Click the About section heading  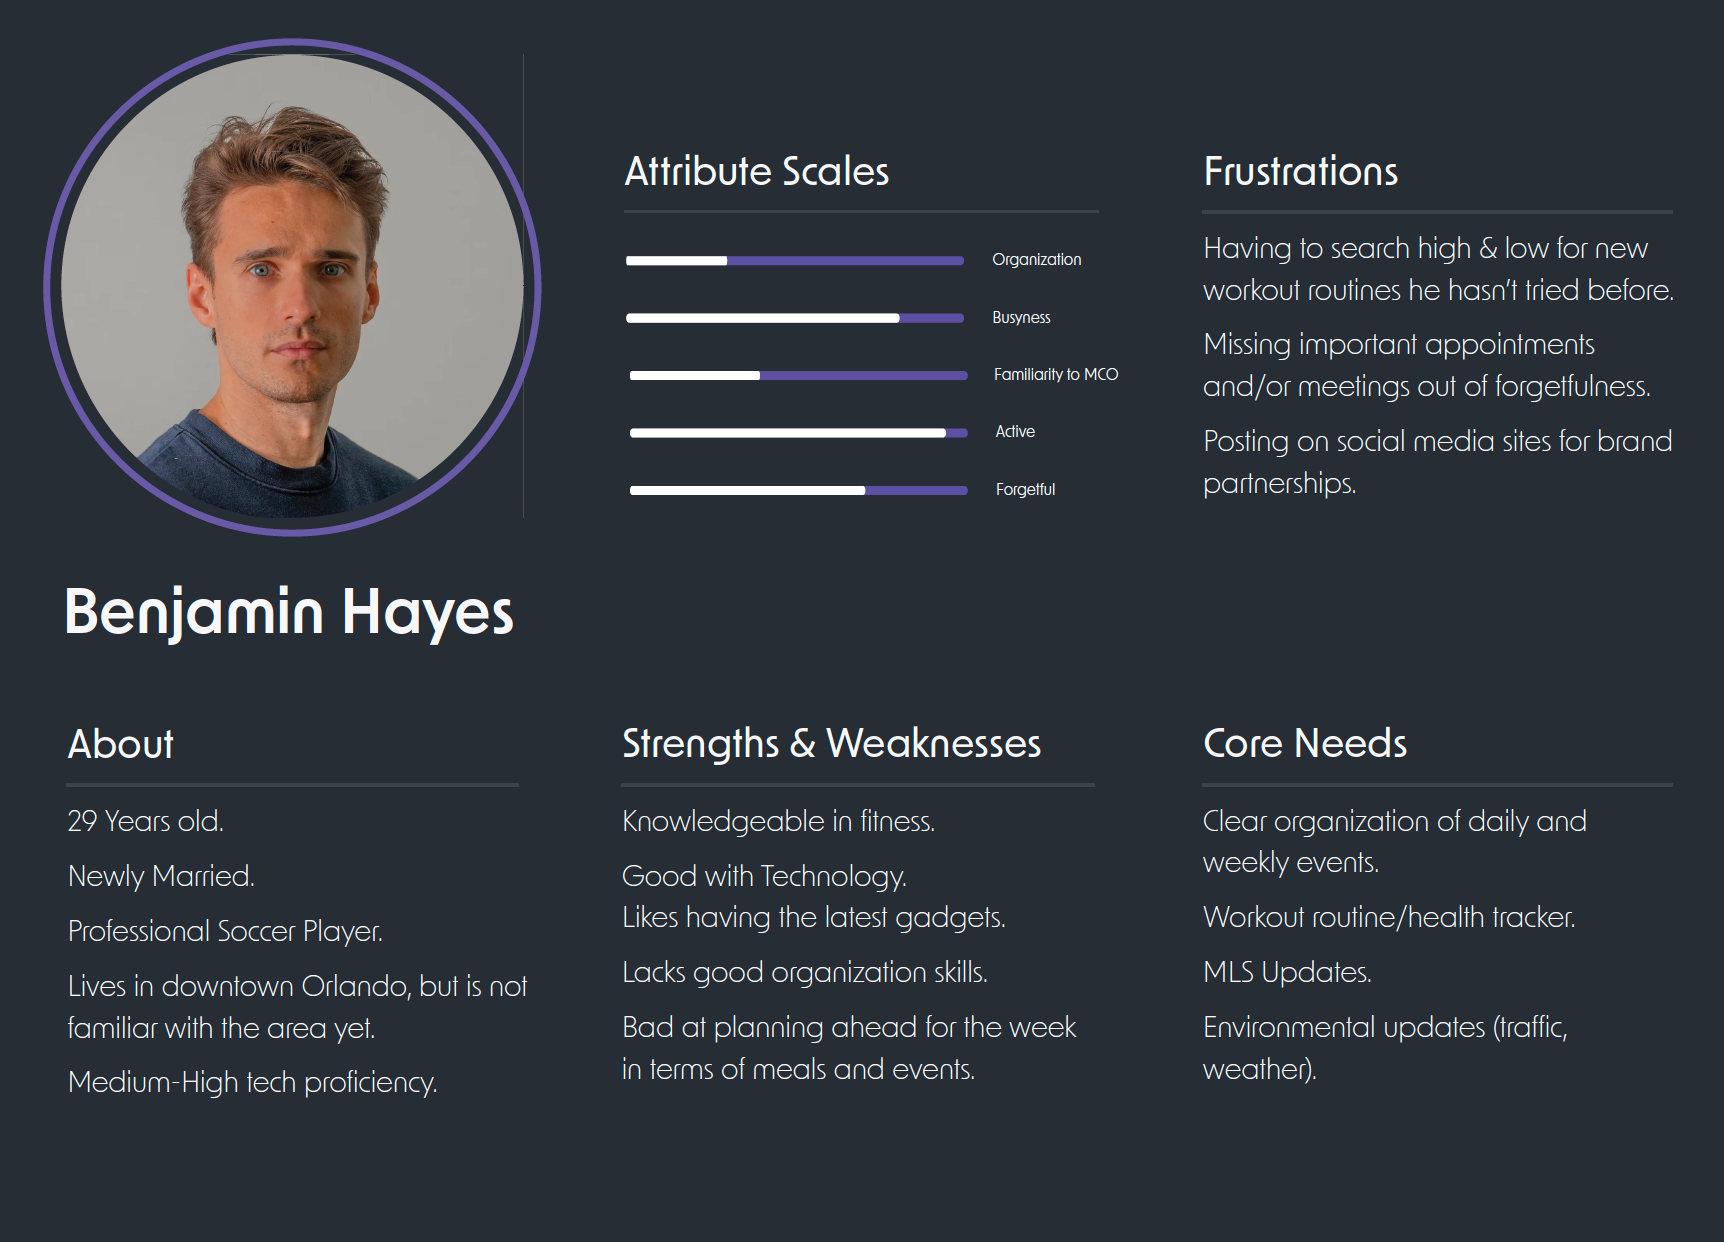coord(121,744)
